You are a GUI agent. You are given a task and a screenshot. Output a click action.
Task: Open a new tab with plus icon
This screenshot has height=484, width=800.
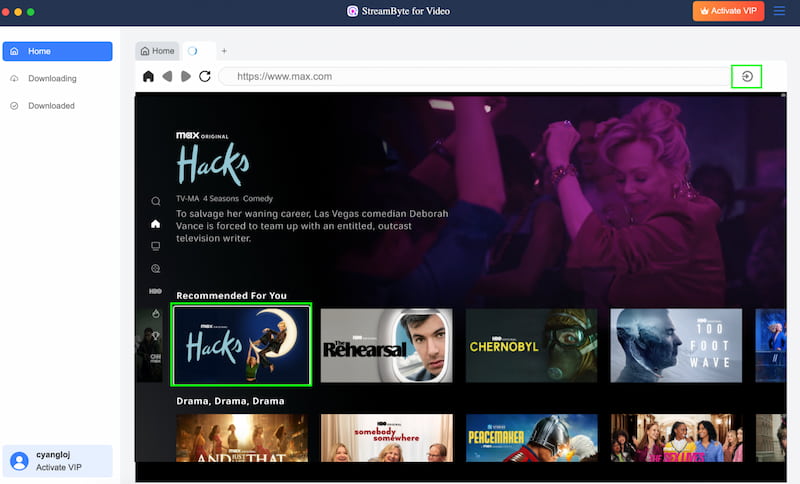pyautogui.click(x=224, y=51)
